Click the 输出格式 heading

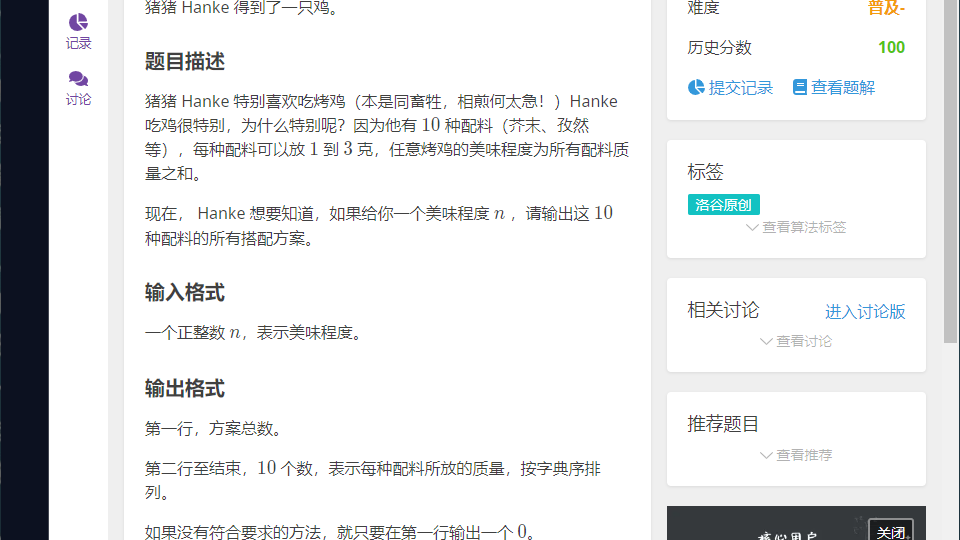[185, 389]
